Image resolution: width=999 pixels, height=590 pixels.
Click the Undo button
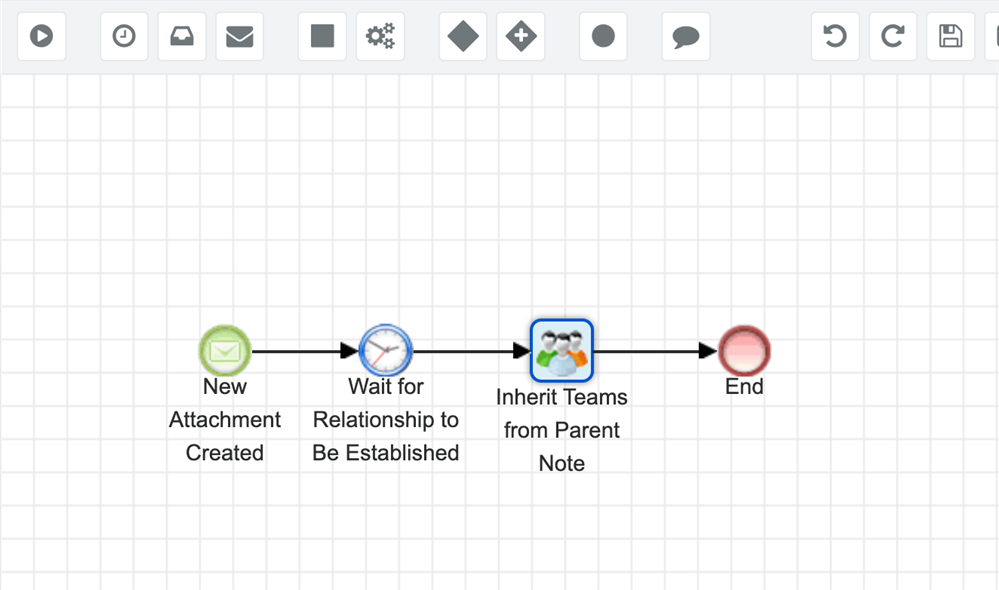(x=834, y=37)
